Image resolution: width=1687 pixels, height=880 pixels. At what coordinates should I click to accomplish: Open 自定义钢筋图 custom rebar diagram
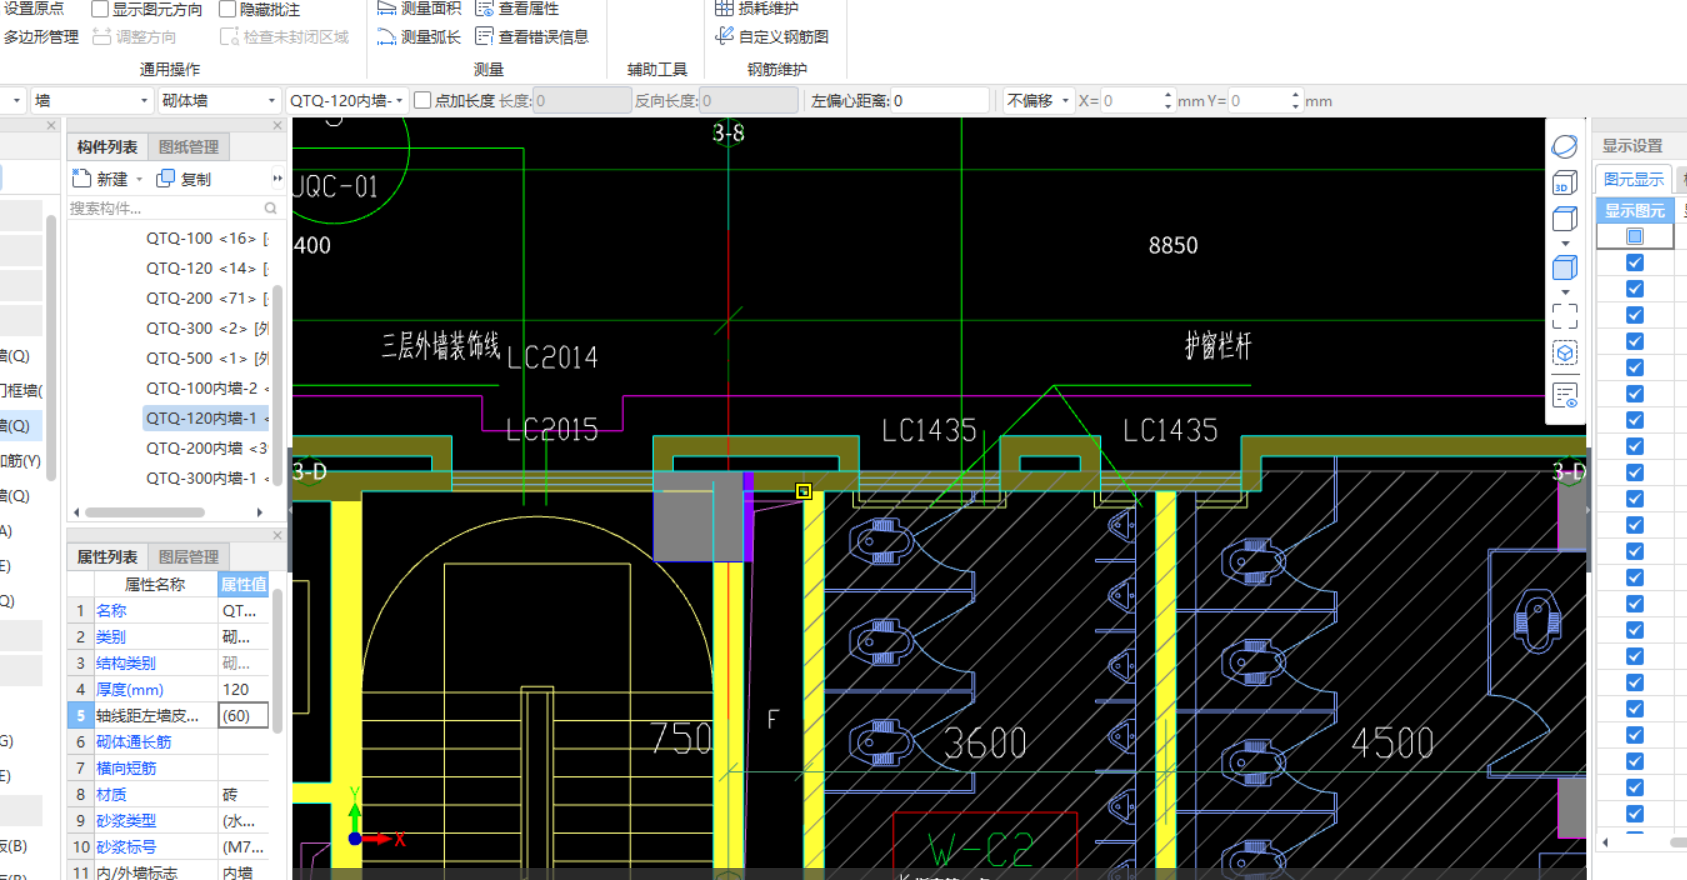[772, 37]
